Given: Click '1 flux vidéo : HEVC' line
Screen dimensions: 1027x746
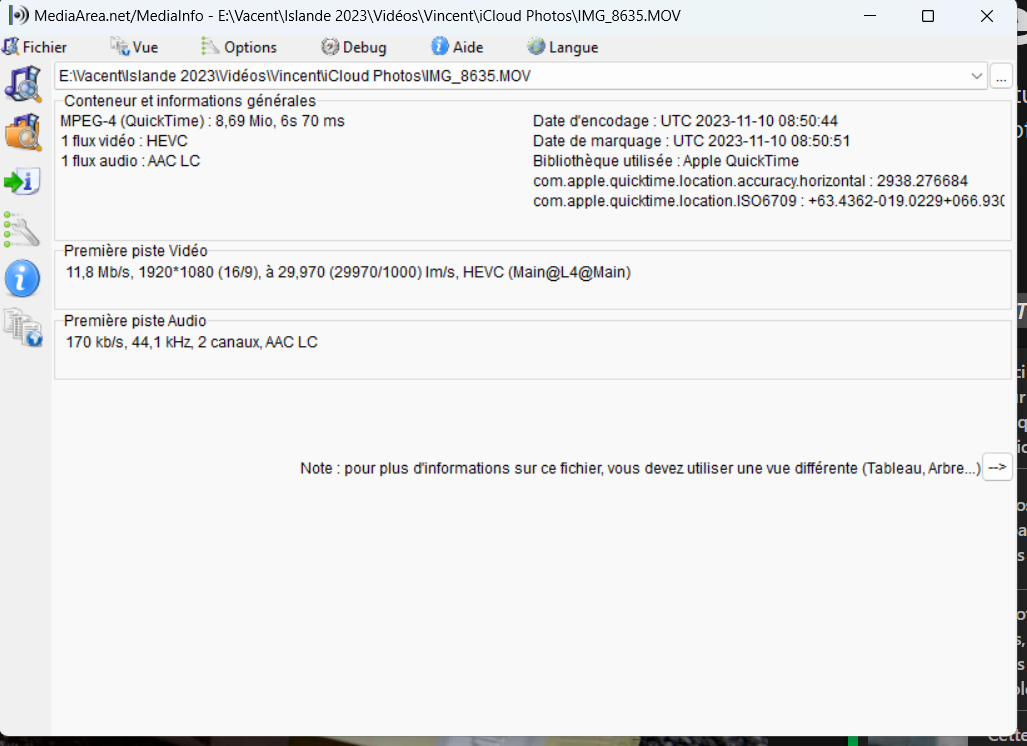Looking at the screenshot, I should coord(124,141).
